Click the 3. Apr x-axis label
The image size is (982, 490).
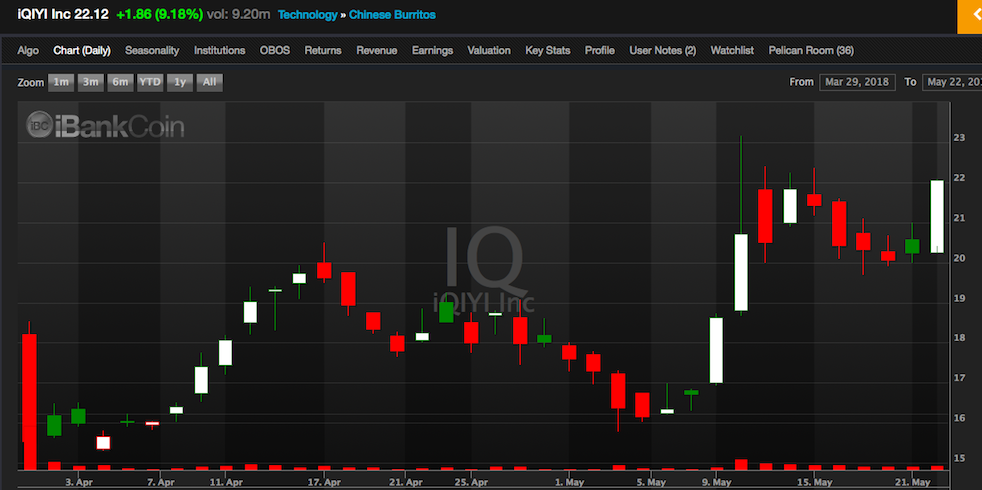(79, 482)
